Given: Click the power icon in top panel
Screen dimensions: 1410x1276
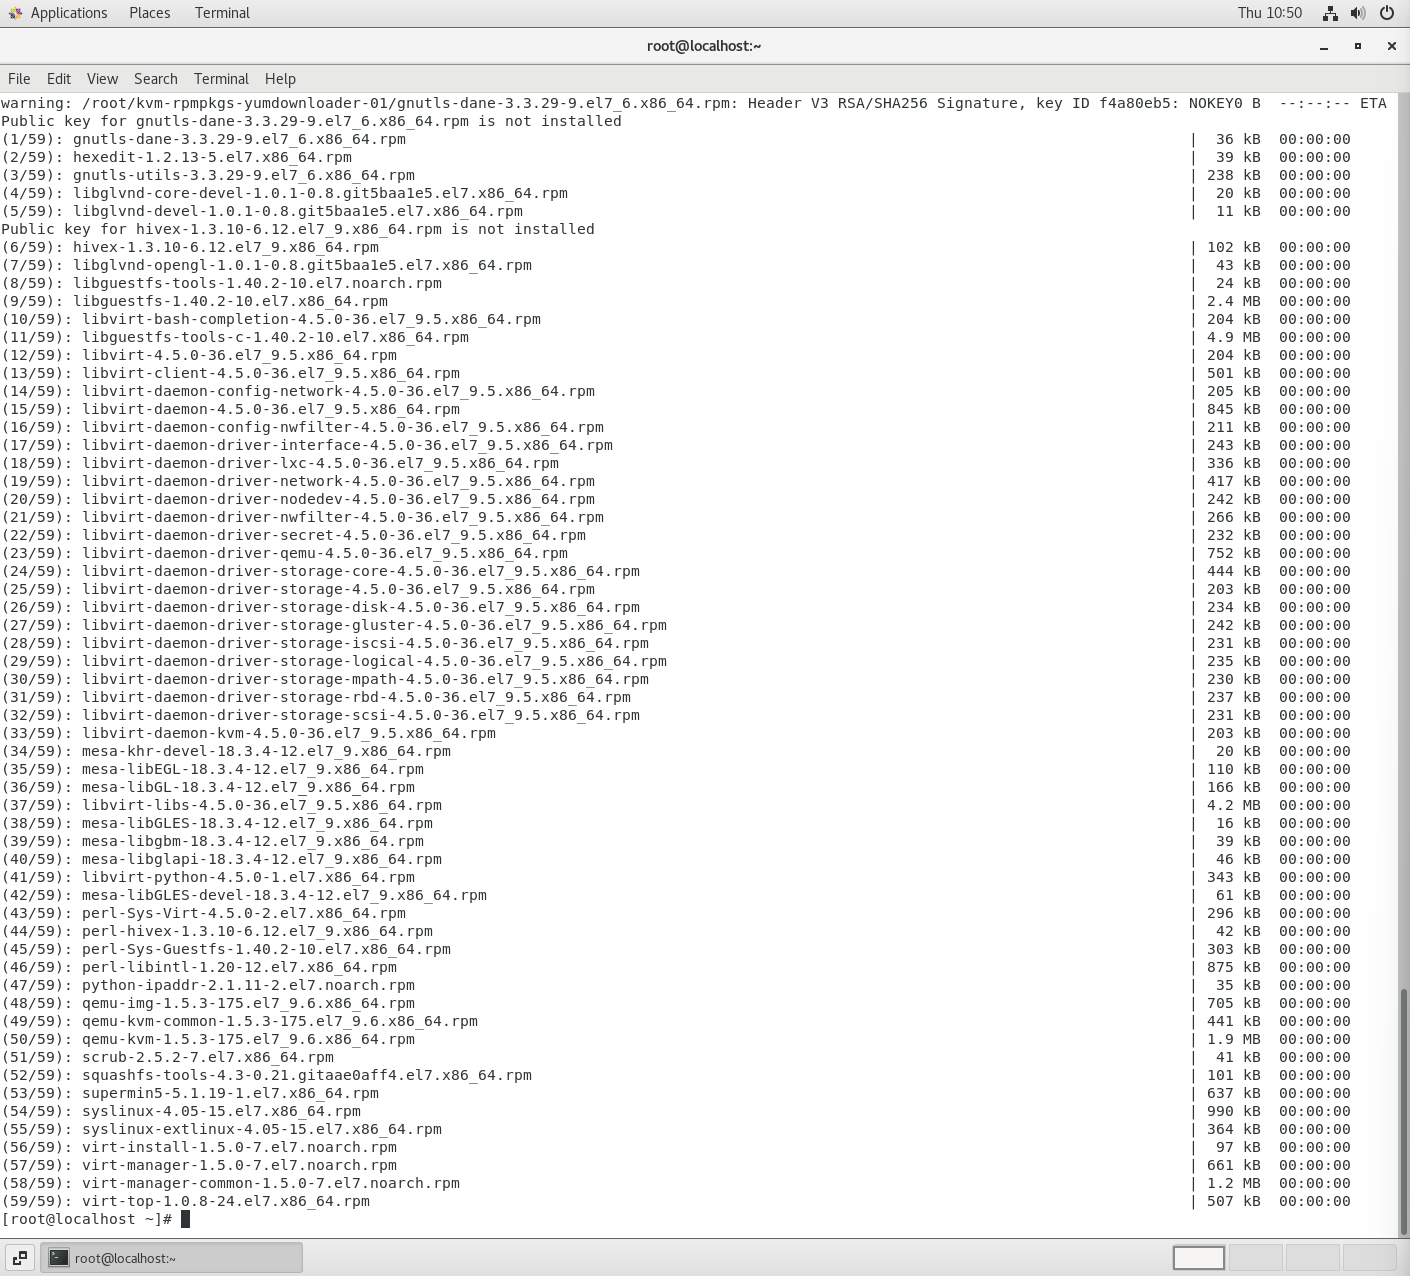Looking at the screenshot, I should pyautogui.click(x=1387, y=13).
